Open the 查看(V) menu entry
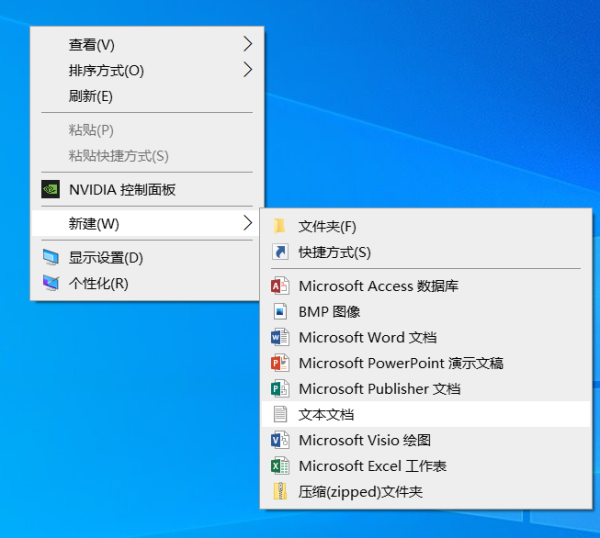Screen dimensions: 600x538 point(147,44)
